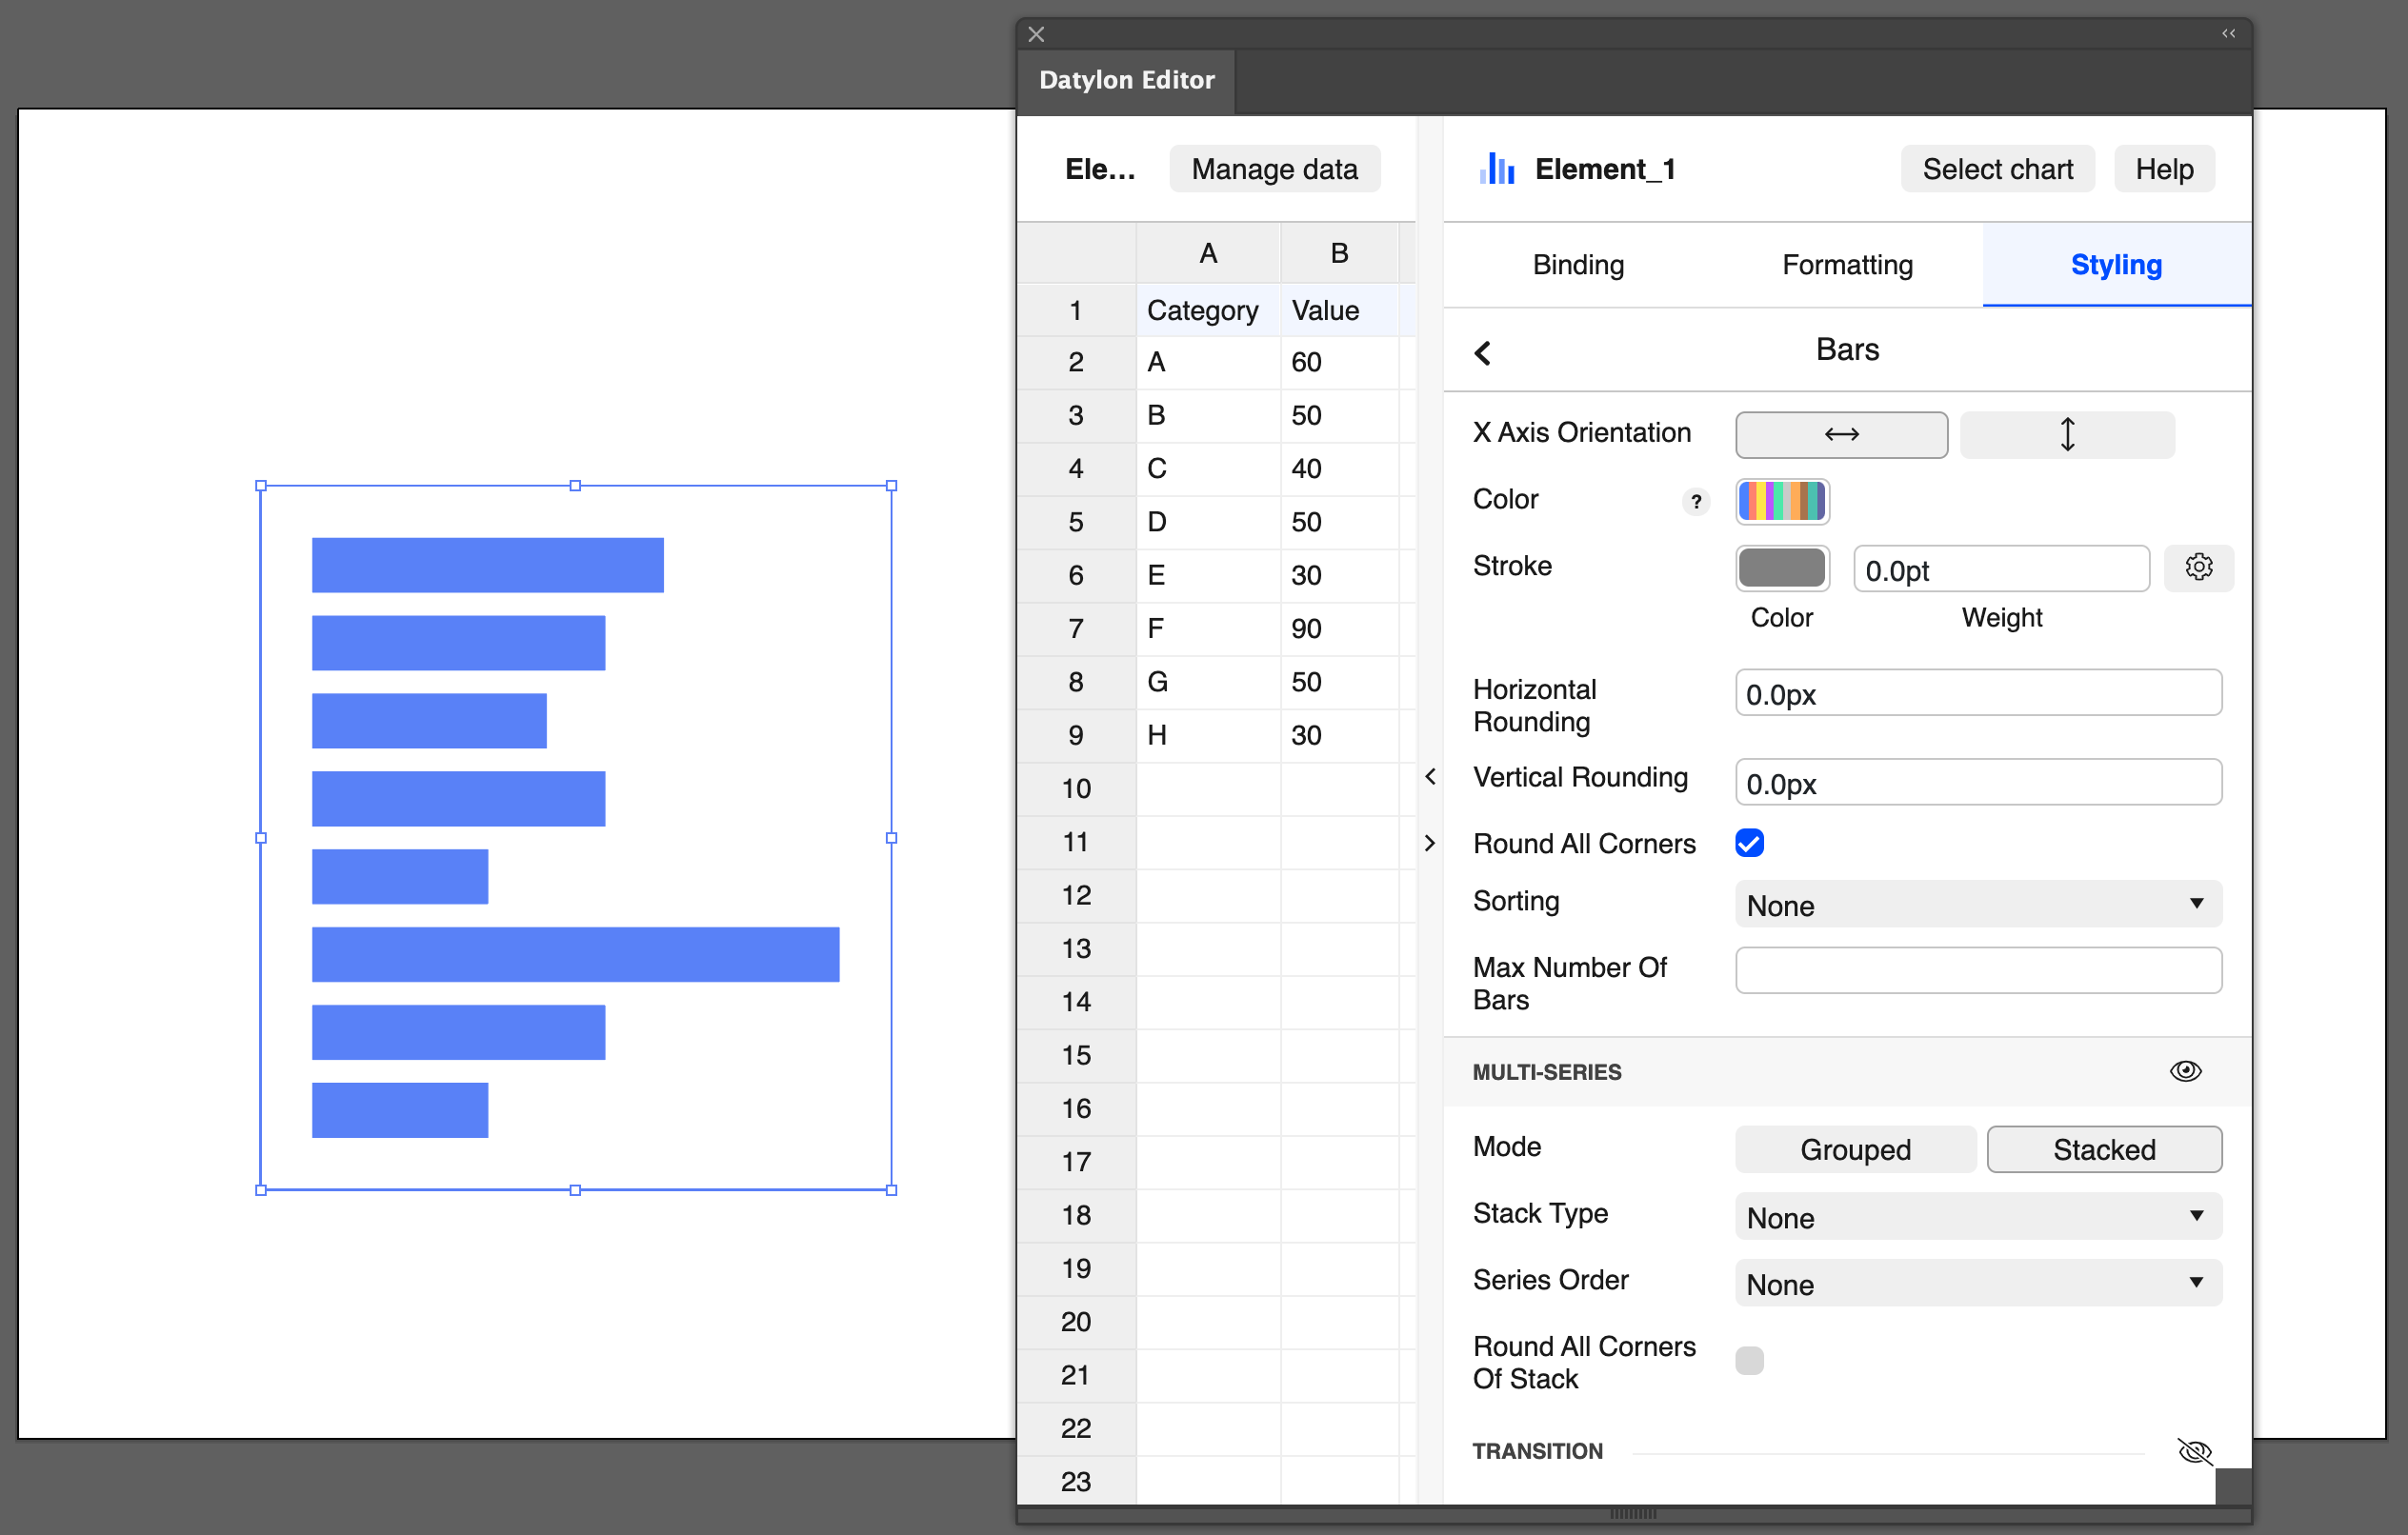Select horizontal X axis orientation icon
The height and width of the screenshot is (1535, 2408).
(x=1840, y=434)
